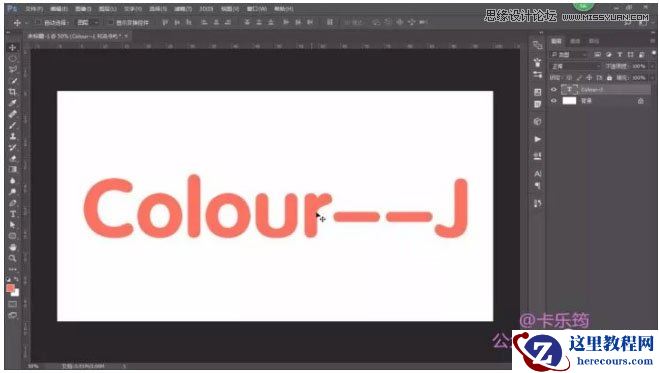This screenshot has width=659, height=373.
Task: Open the layer Opacity dropdown arrow
Action: tap(651, 66)
